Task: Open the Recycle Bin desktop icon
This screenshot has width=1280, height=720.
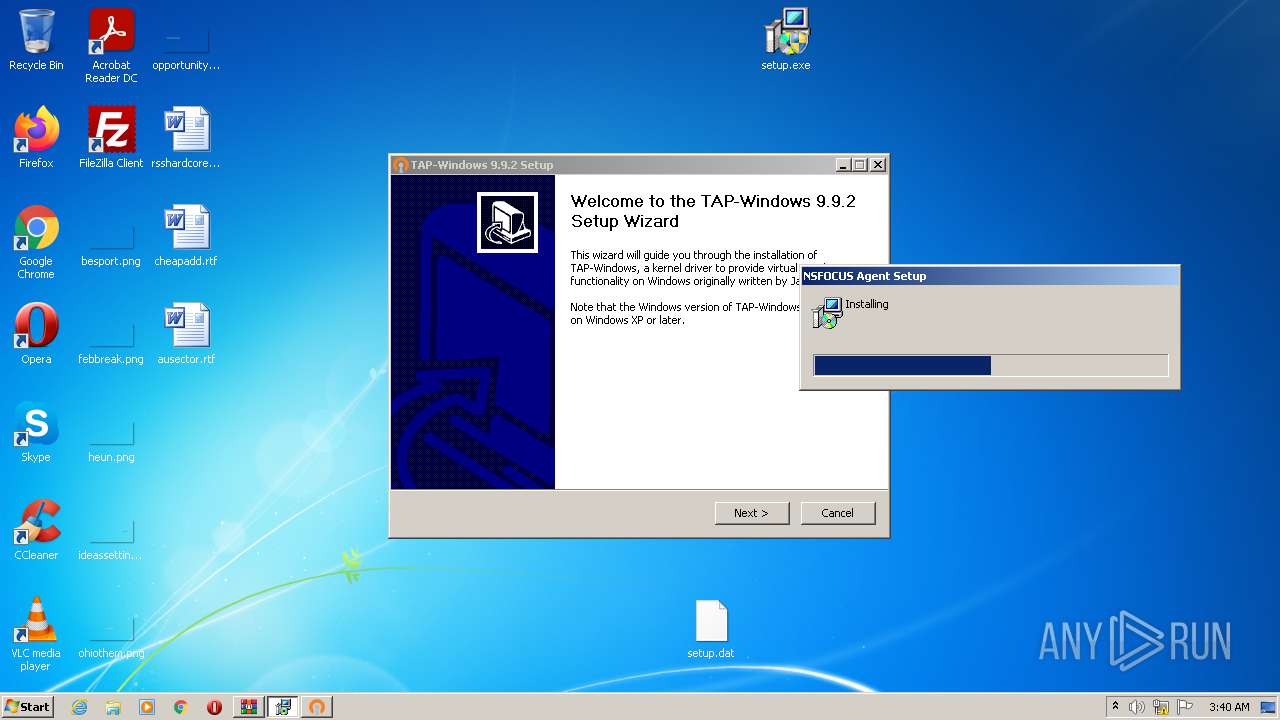Action: click(36, 40)
